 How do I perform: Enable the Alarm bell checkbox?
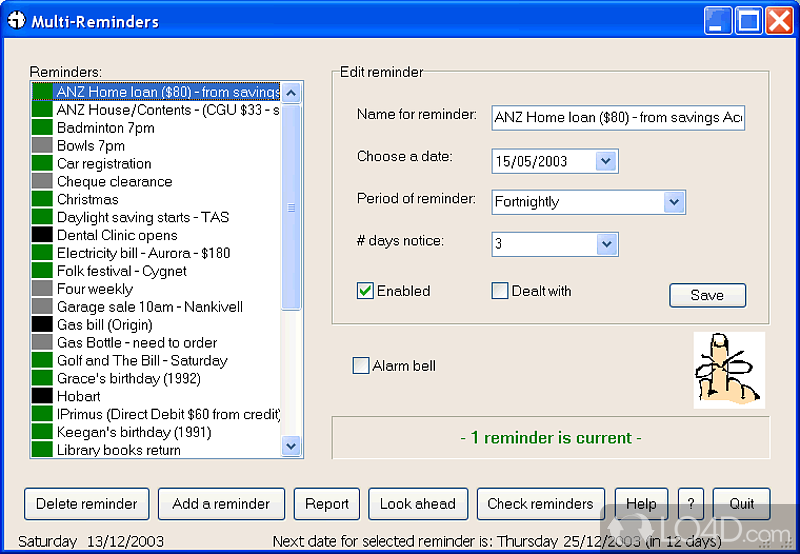tap(361, 365)
